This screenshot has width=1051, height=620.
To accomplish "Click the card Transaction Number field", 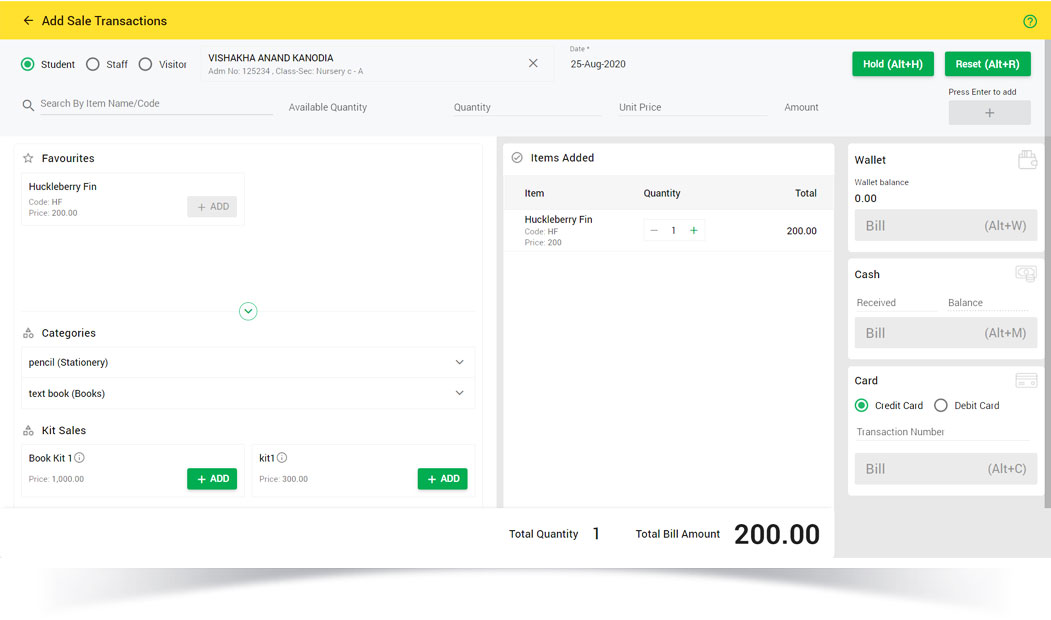I will click(941, 432).
